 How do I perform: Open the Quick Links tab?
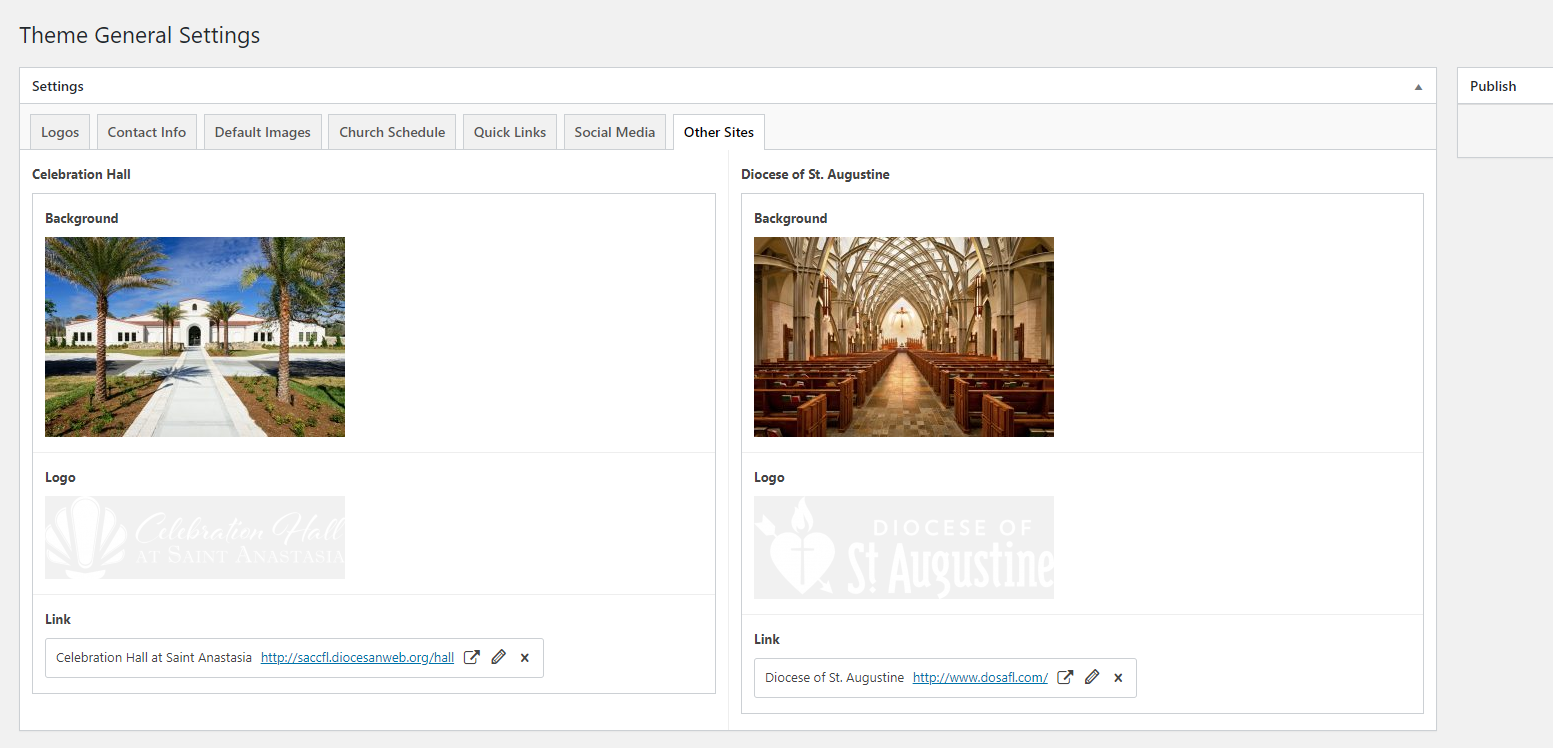pos(510,132)
